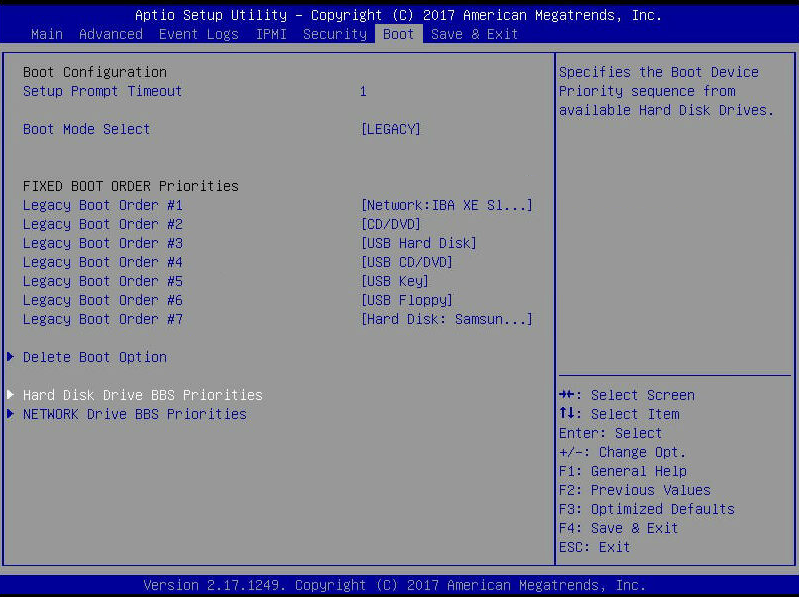This screenshot has width=799, height=597.
Task: Select Legacy Boot Order #5 label
Action: [103, 281]
